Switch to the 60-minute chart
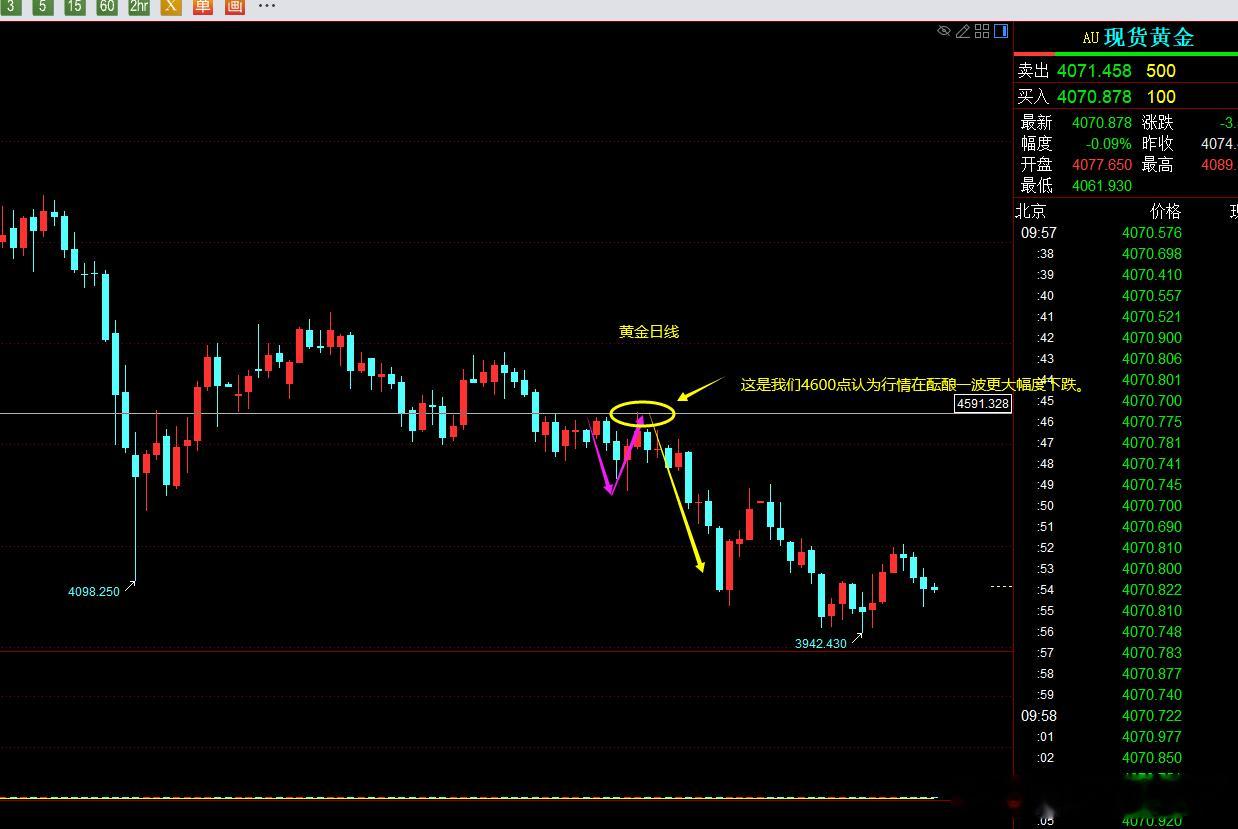 pyautogui.click(x=107, y=6)
